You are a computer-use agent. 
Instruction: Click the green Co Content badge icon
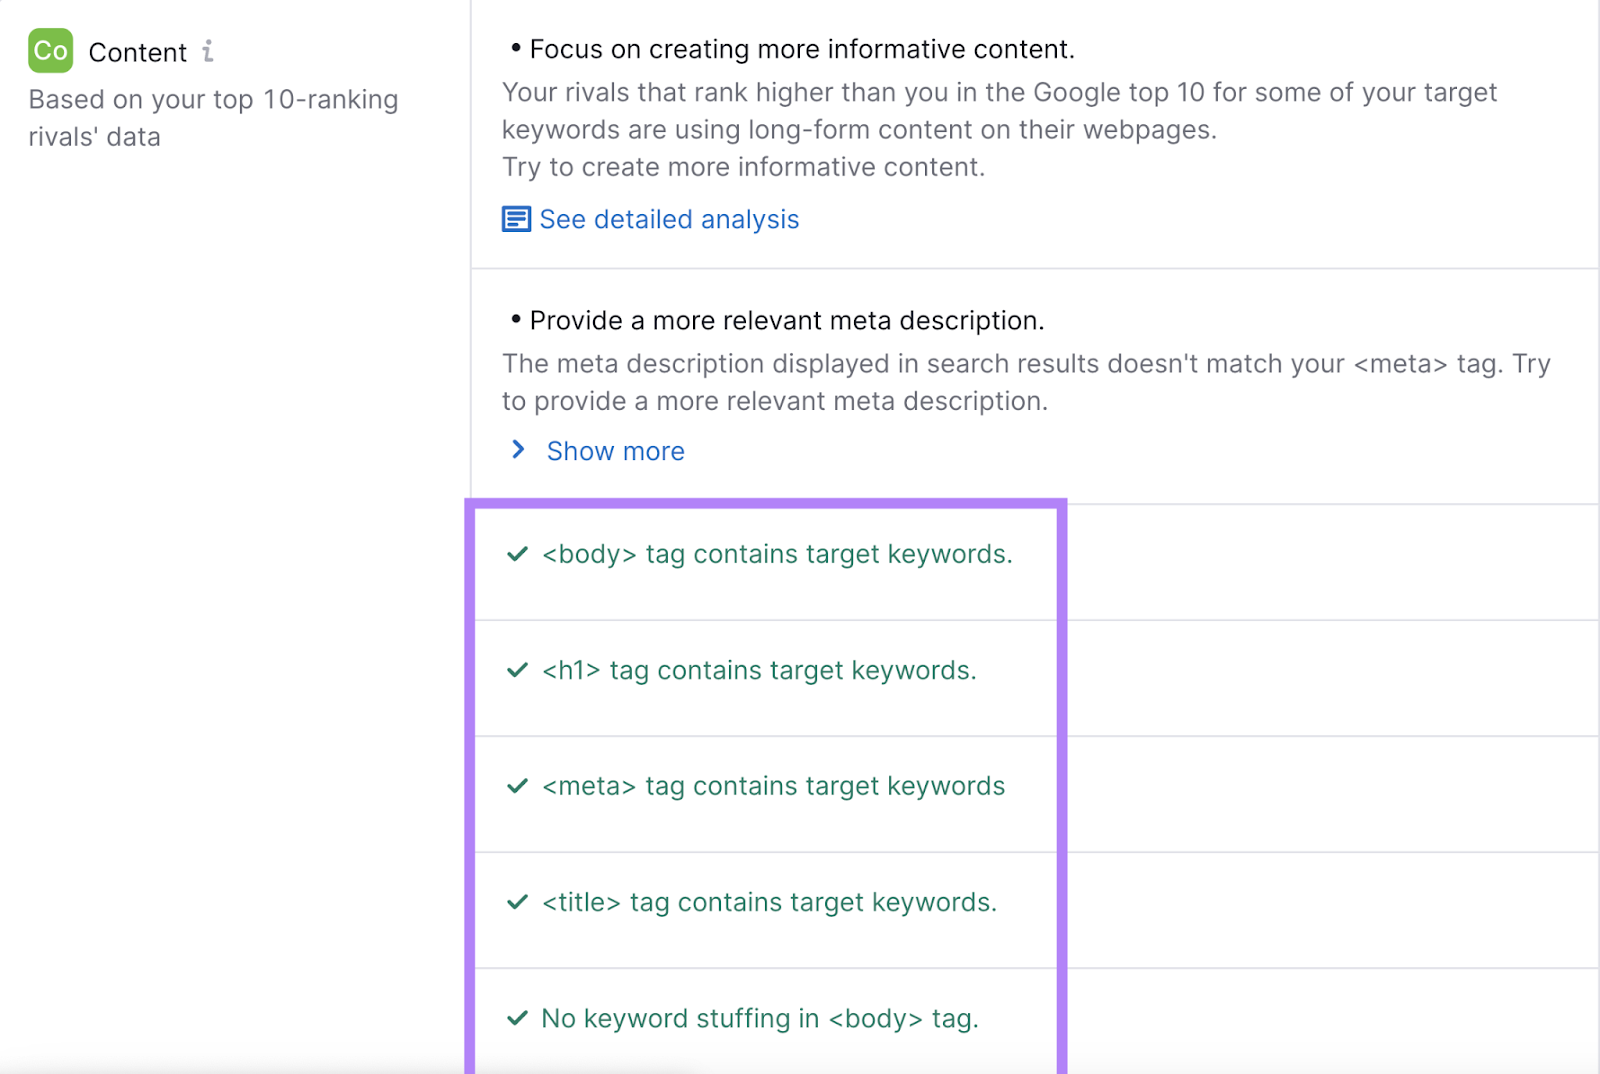pyautogui.click(x=49, y=51)
